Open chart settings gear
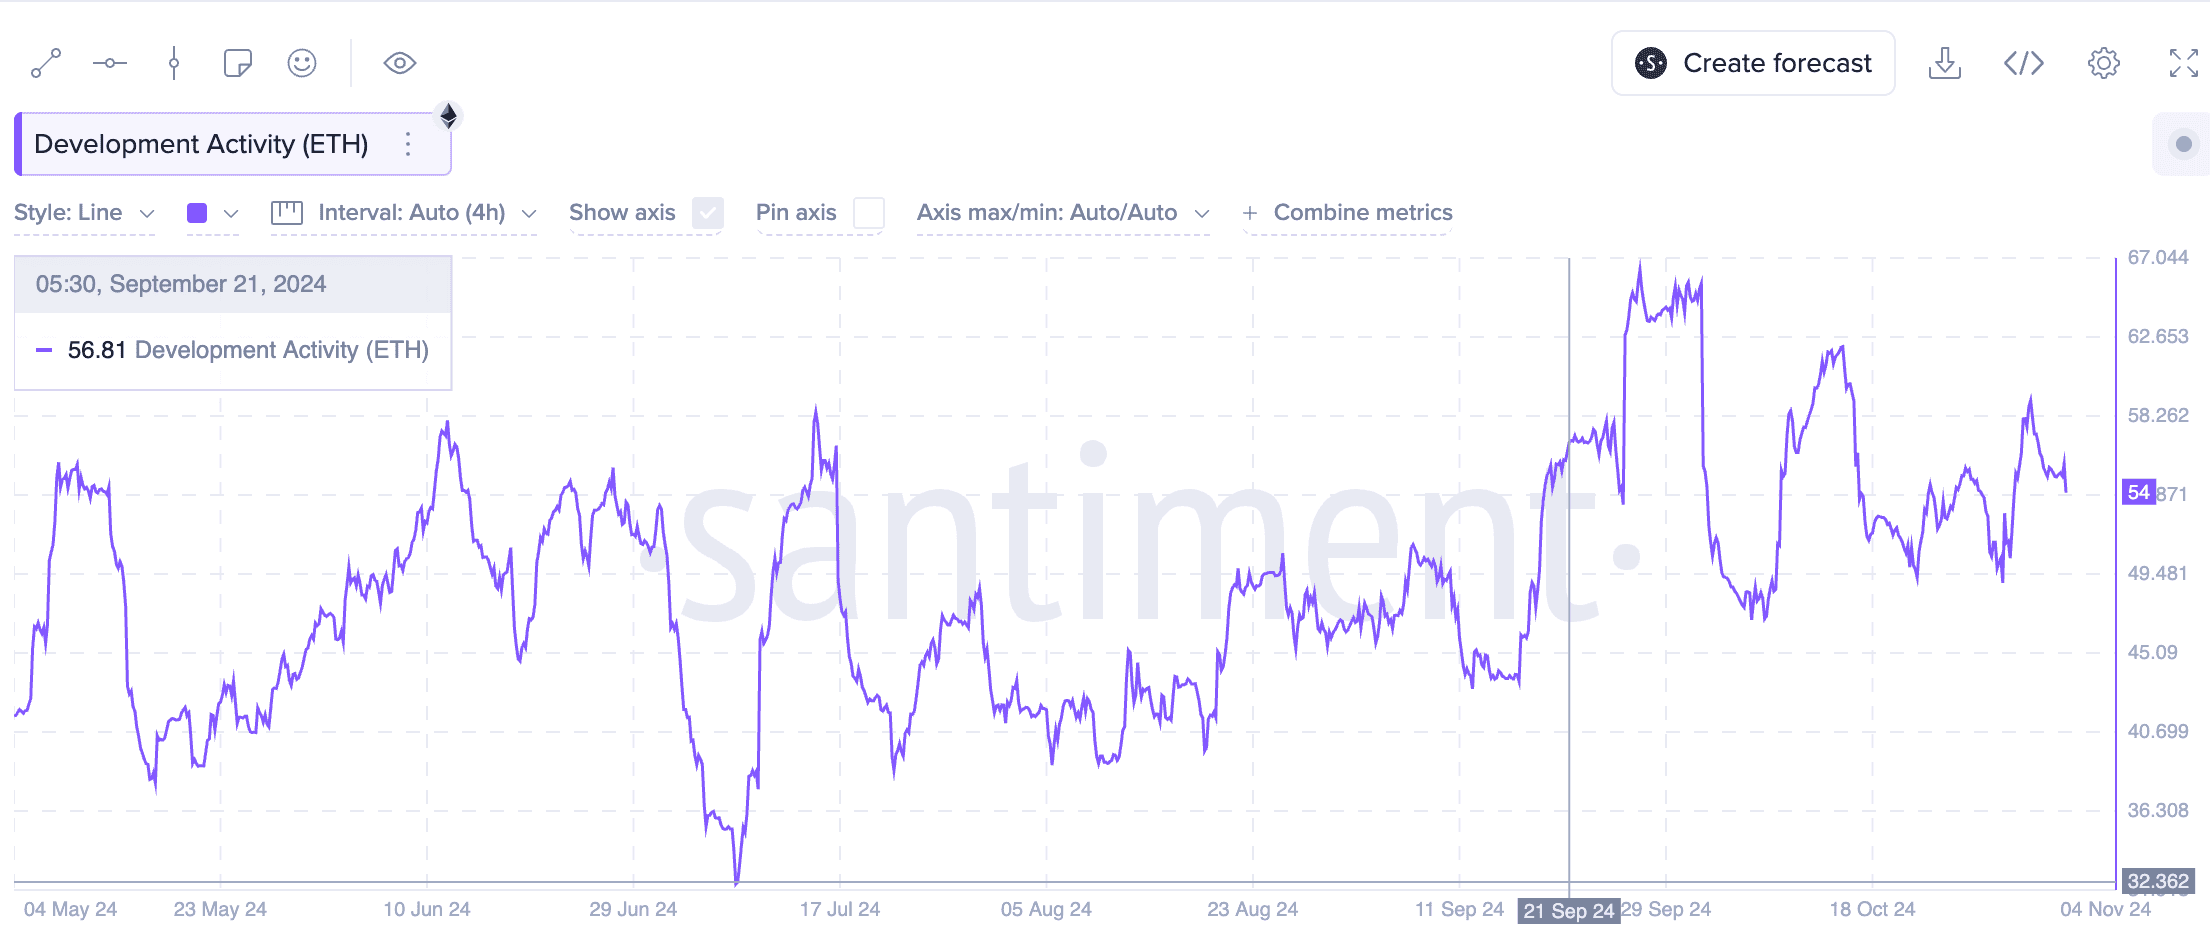Viewport: 2210px width, 936px height. tap(2104, 63)
